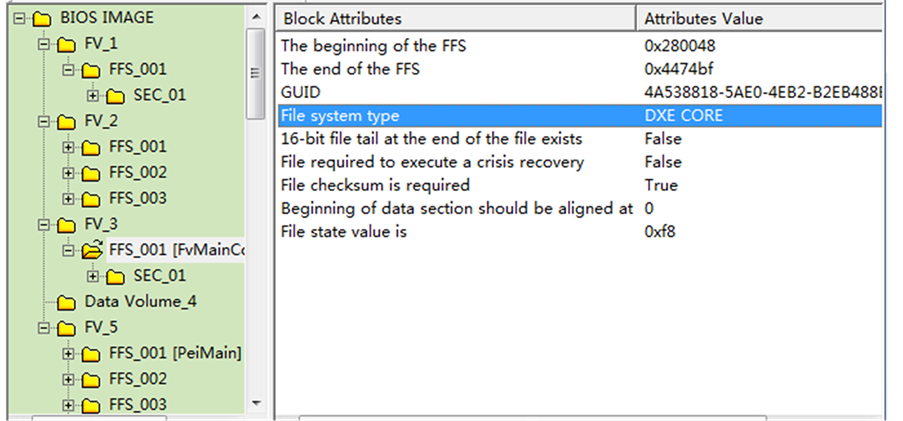Click the BIOS IMAGE root folder icon

pos(41,18)
